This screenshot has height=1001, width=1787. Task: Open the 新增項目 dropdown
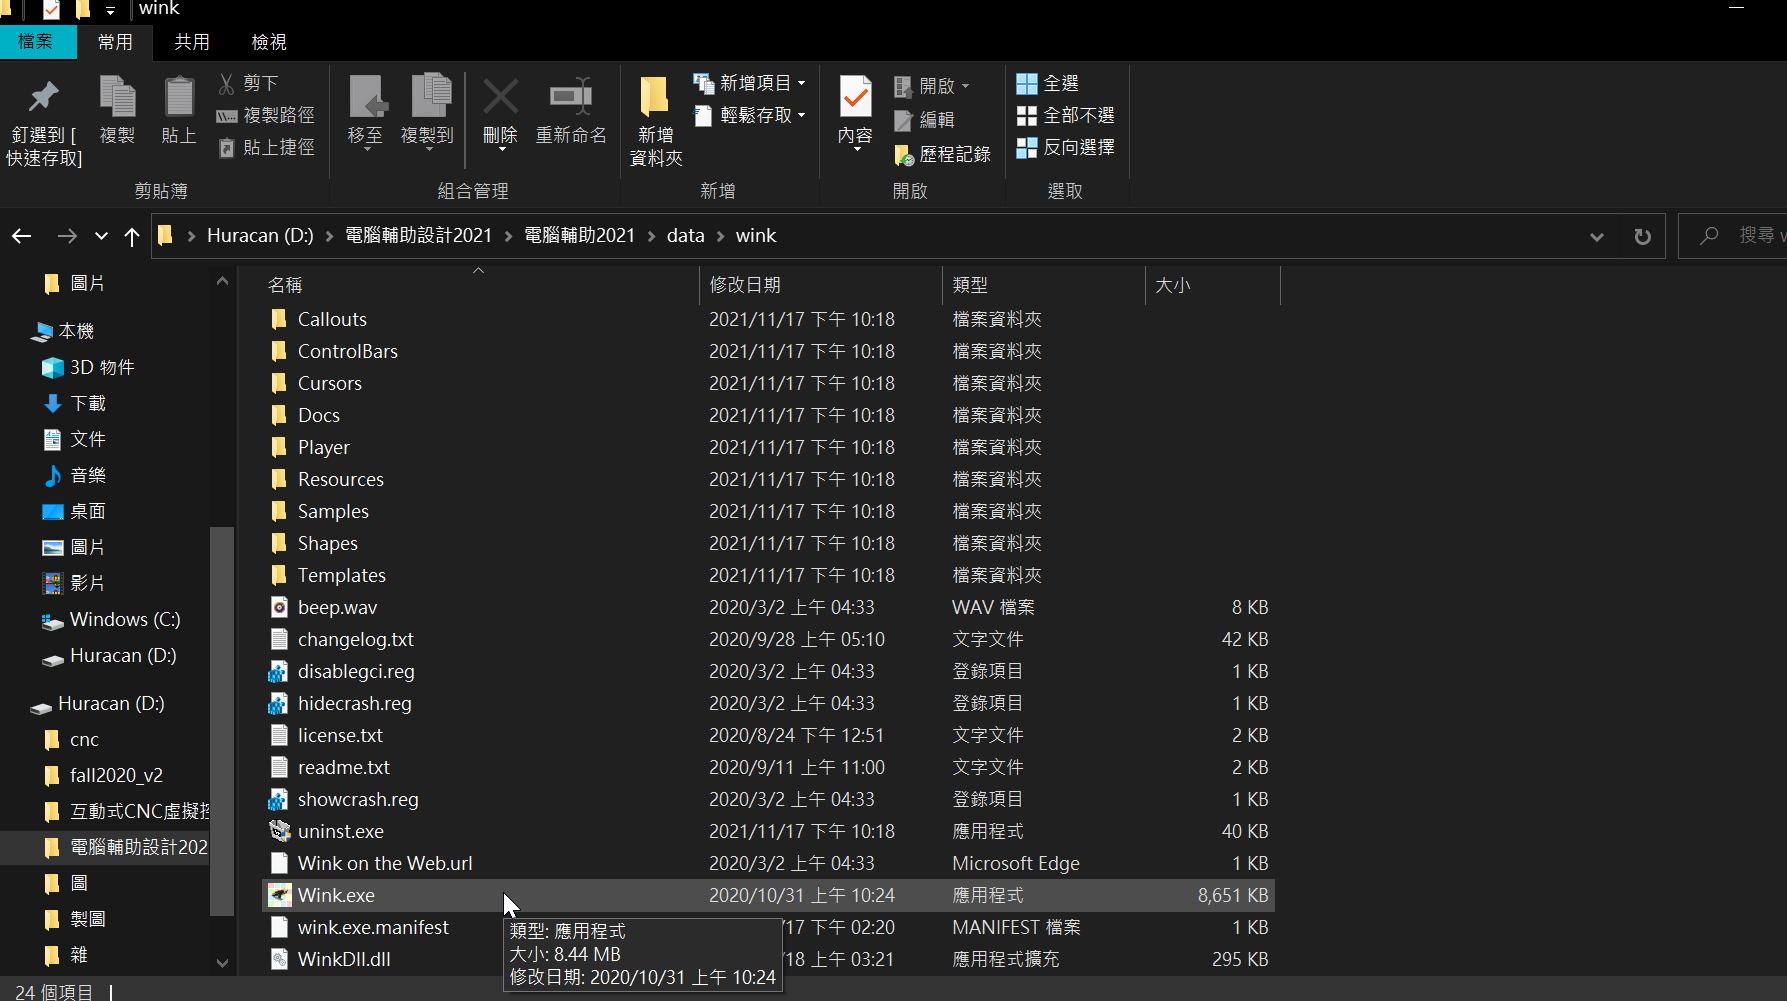point(750,83)
